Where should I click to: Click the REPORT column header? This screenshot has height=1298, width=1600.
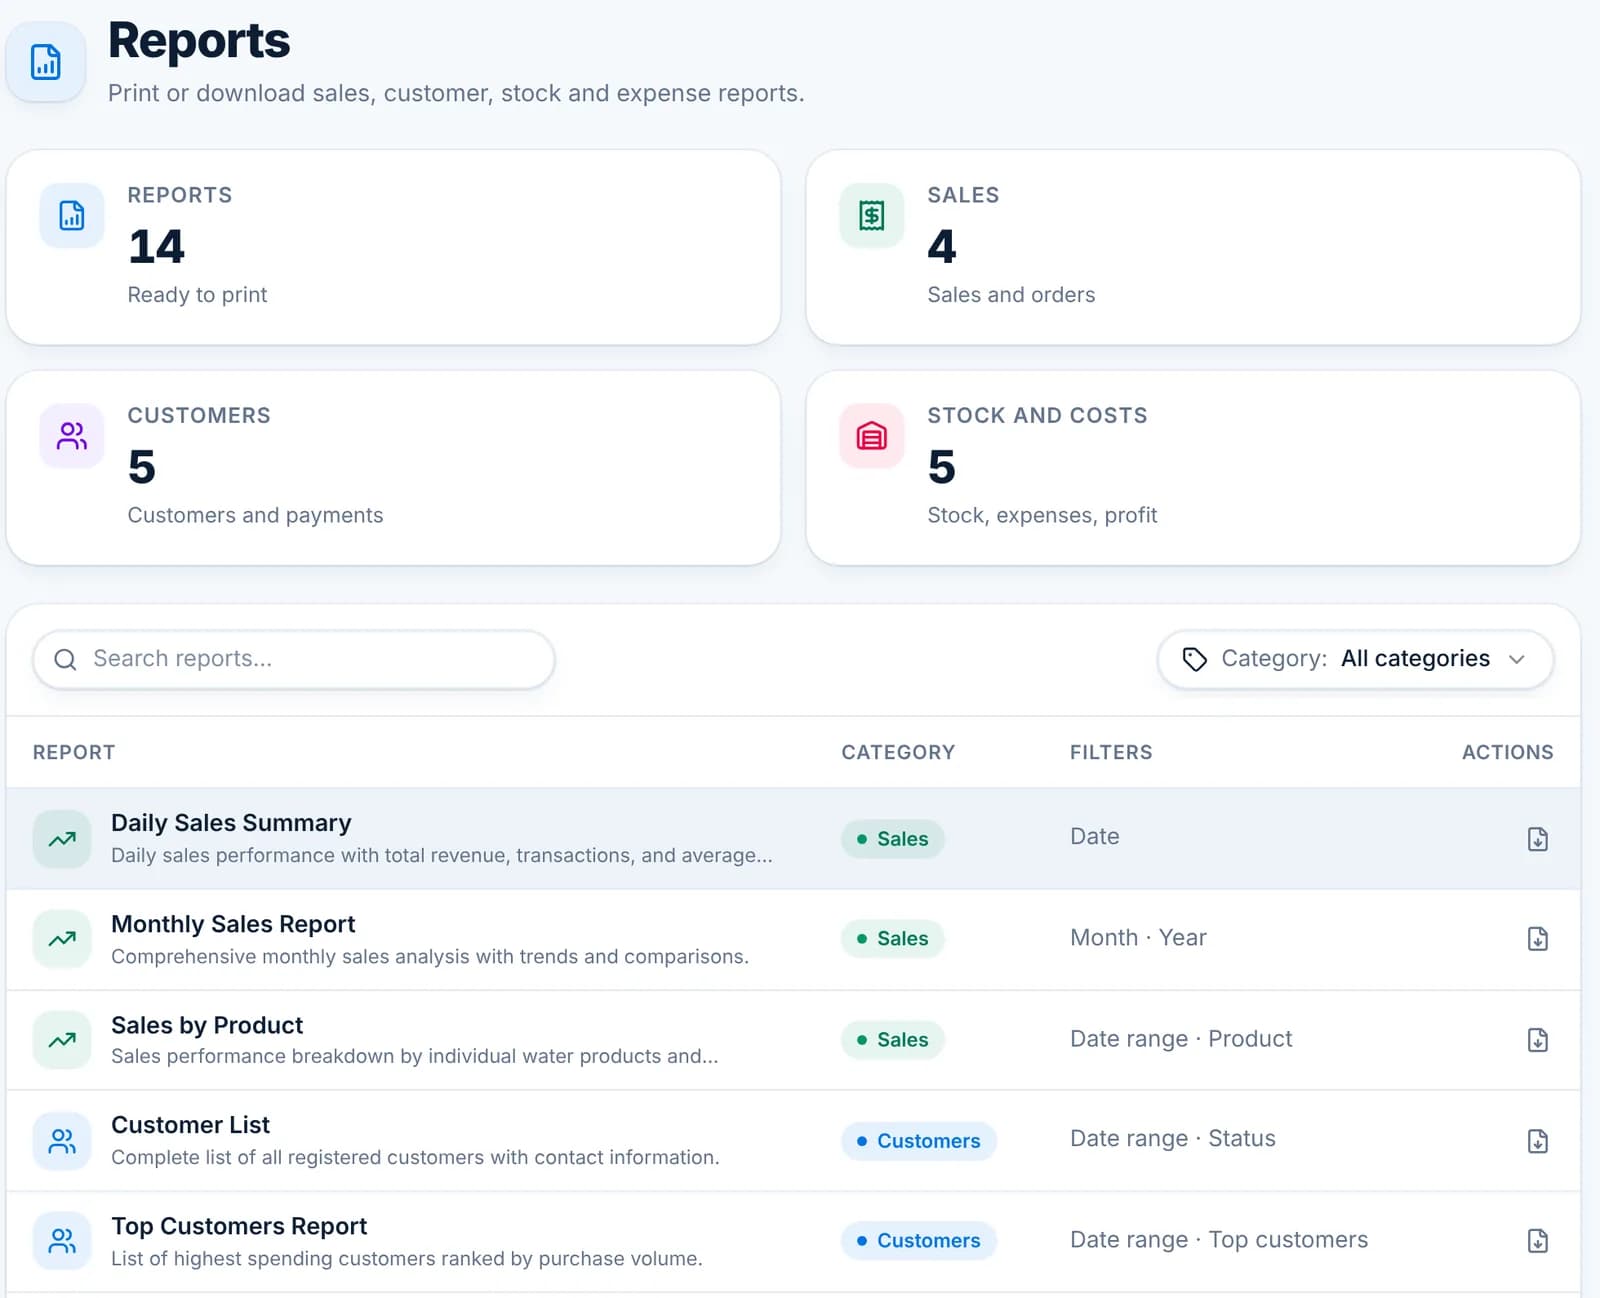(74, 752)
